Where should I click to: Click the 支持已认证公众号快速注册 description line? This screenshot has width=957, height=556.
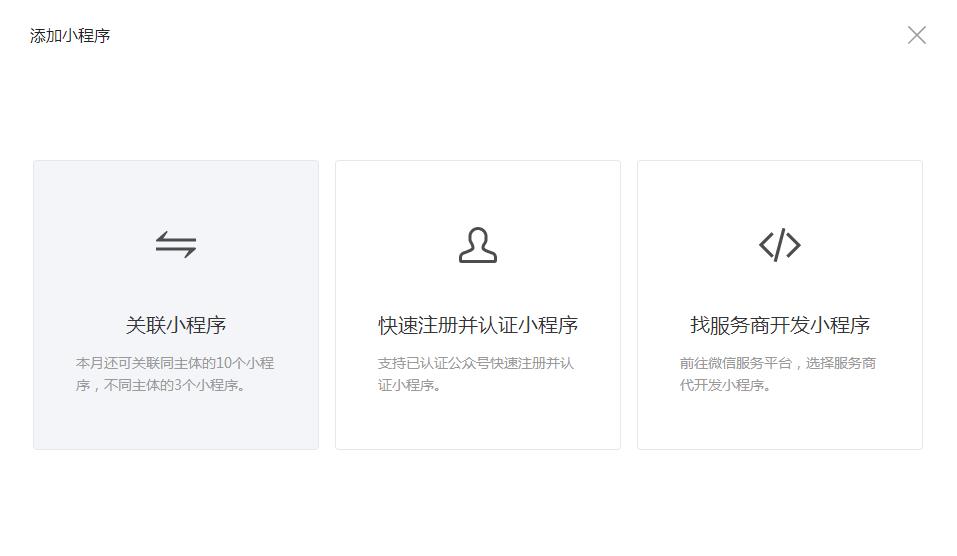pos(476,363)
